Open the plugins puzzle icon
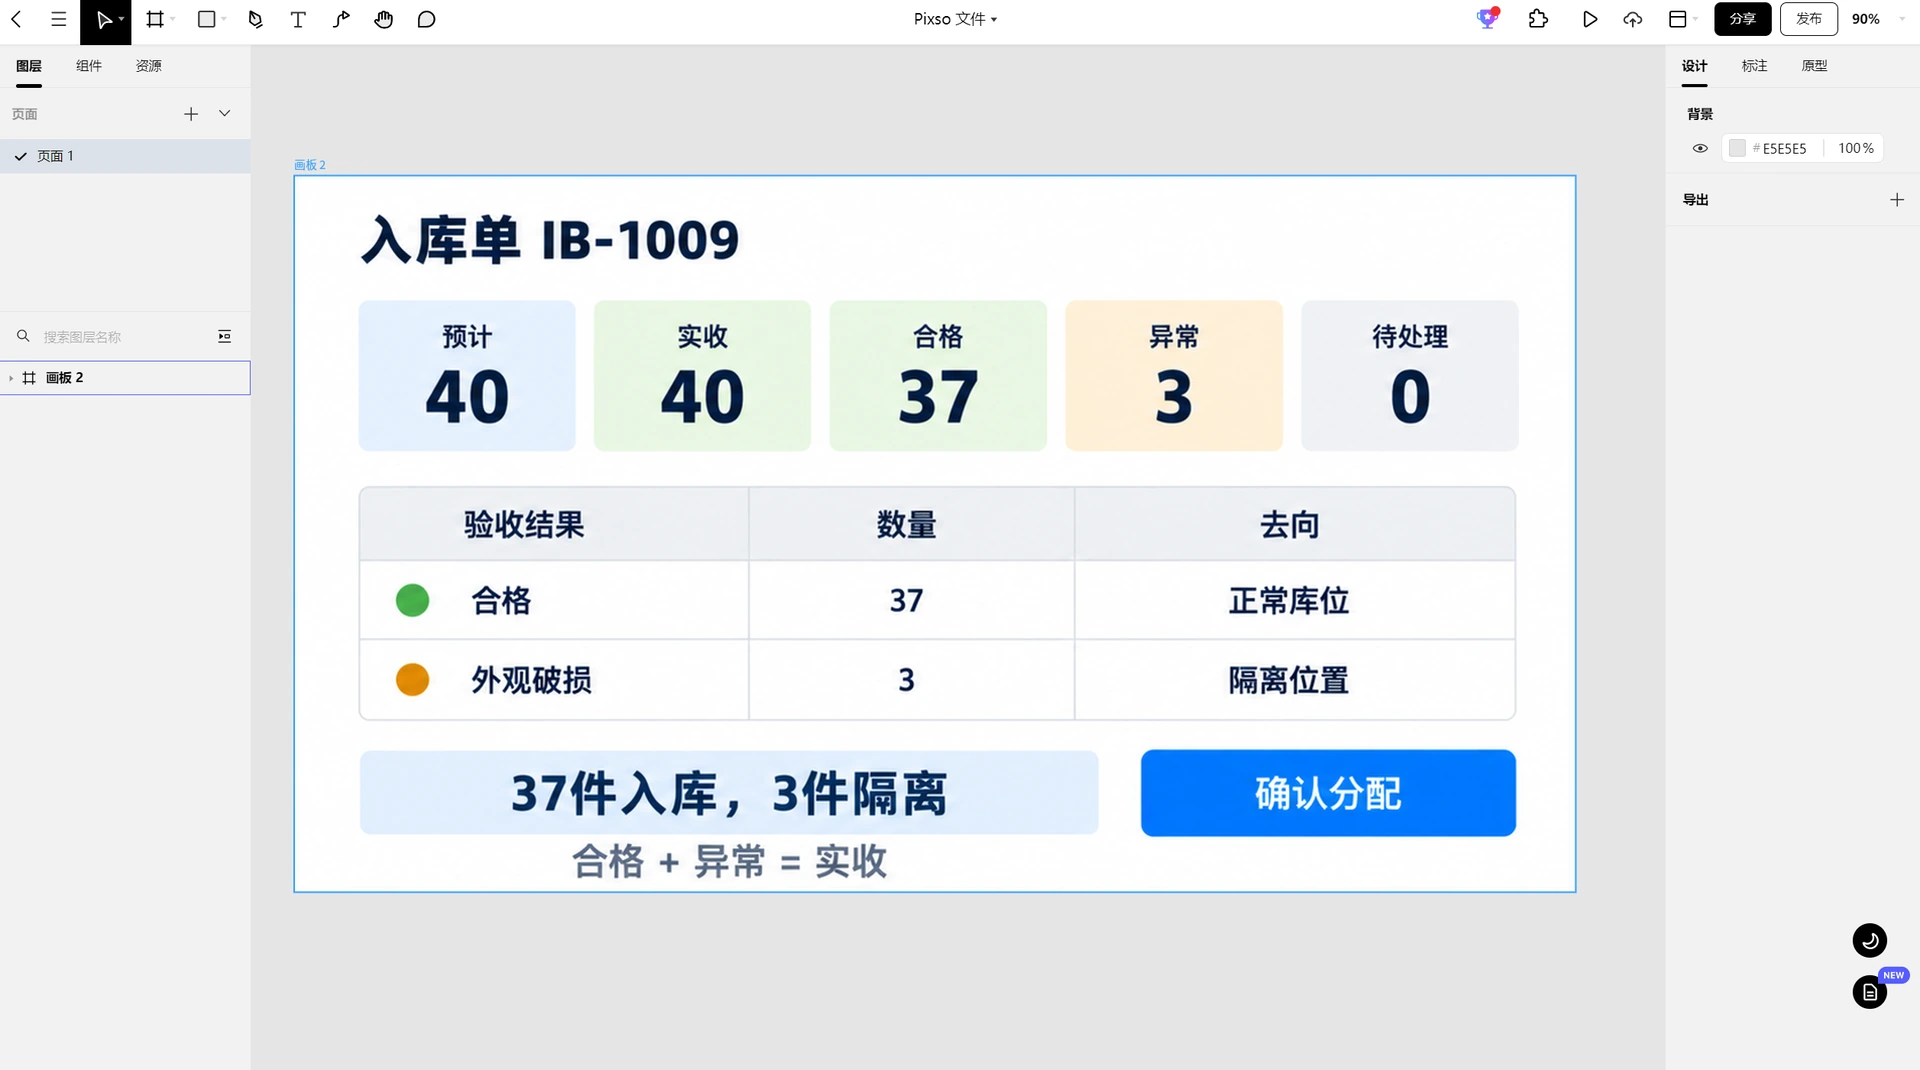This screenshot has height=1070, width=1920. pos(1538,19)
